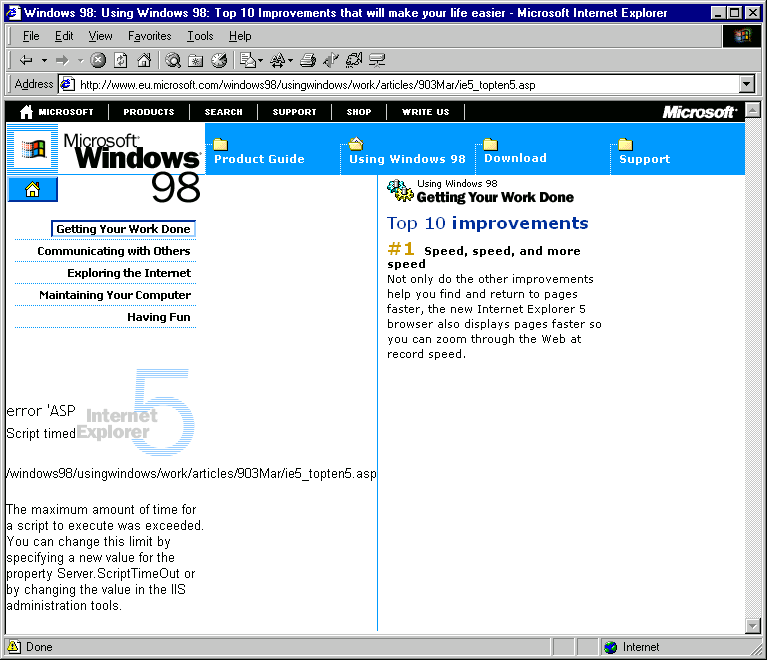Expand the Address bar dropdown list
767x660 pixels.
(746, 84)
